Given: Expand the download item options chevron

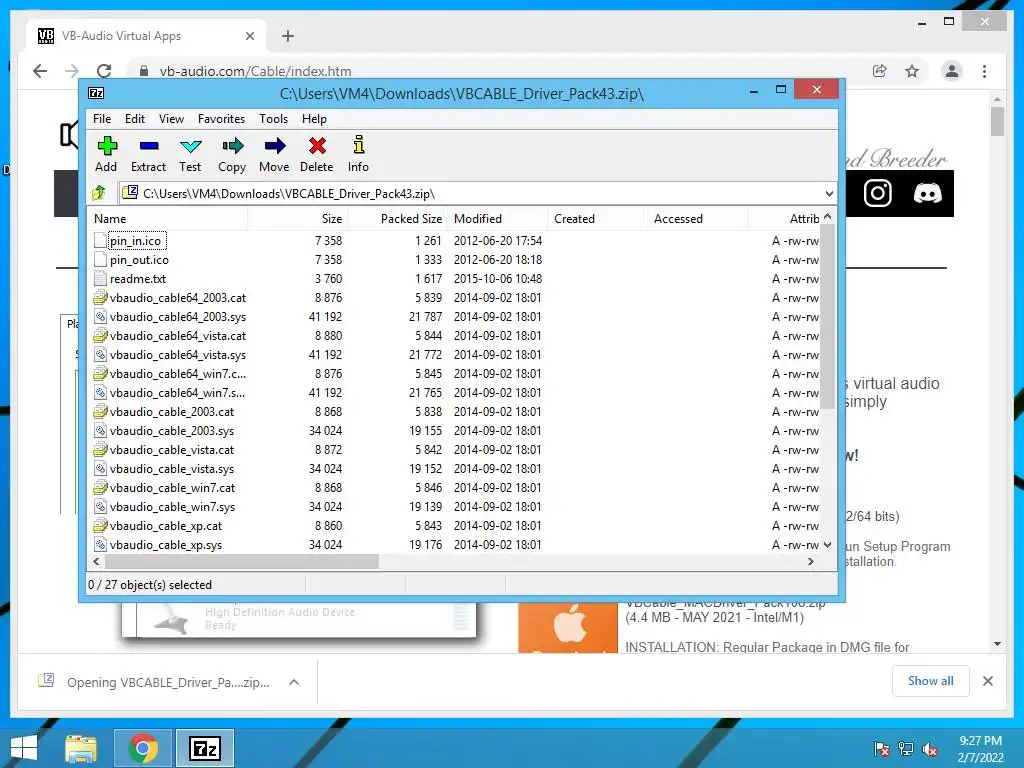Looking at the screenshot, I should pyautogui.click(x=294, y=682).
